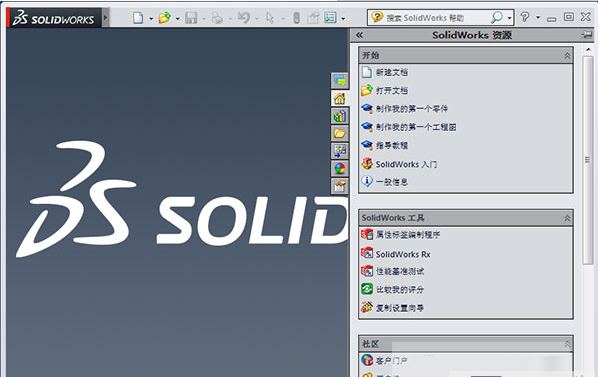
Task: Collapse the task pane with double chevron
Action: 359,35
